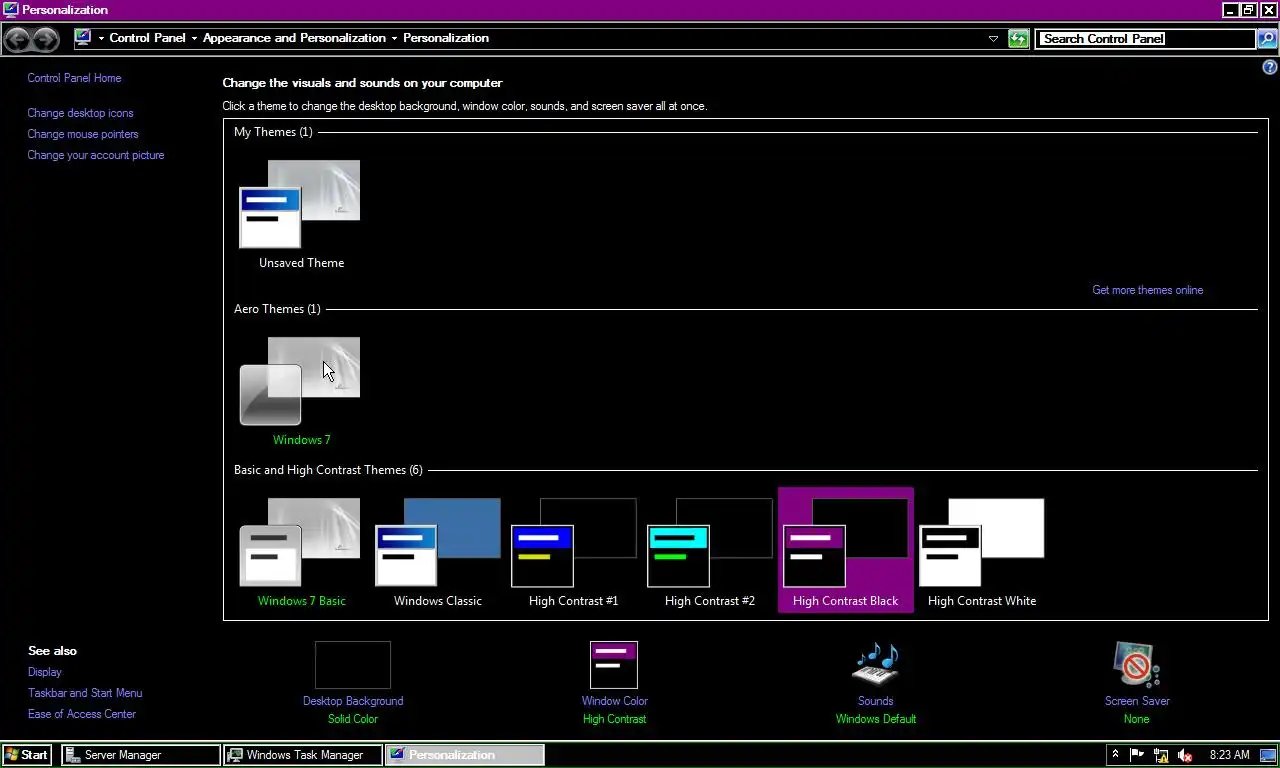Image resolution: width=1280 pixels, height=768 pixels.
Task: Open the Help question mark icon
Action: pyautogui.click(x=1270, y=68)
